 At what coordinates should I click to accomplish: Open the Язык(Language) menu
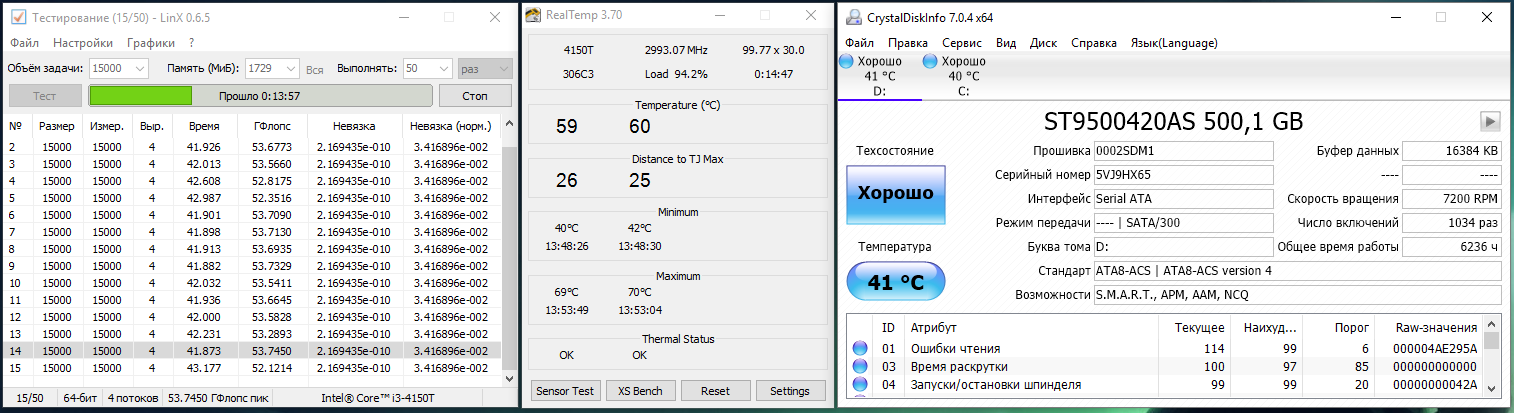coord(1173,43)
